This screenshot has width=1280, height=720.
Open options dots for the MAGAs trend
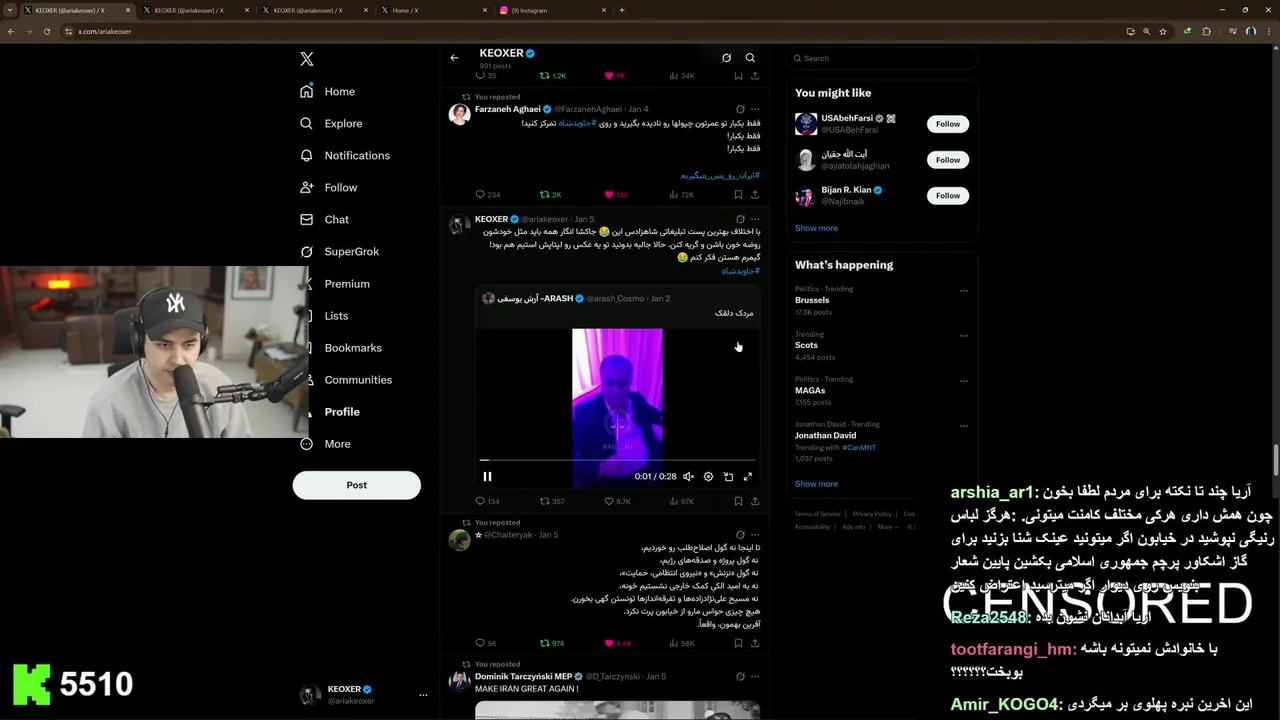coord(964,381)
